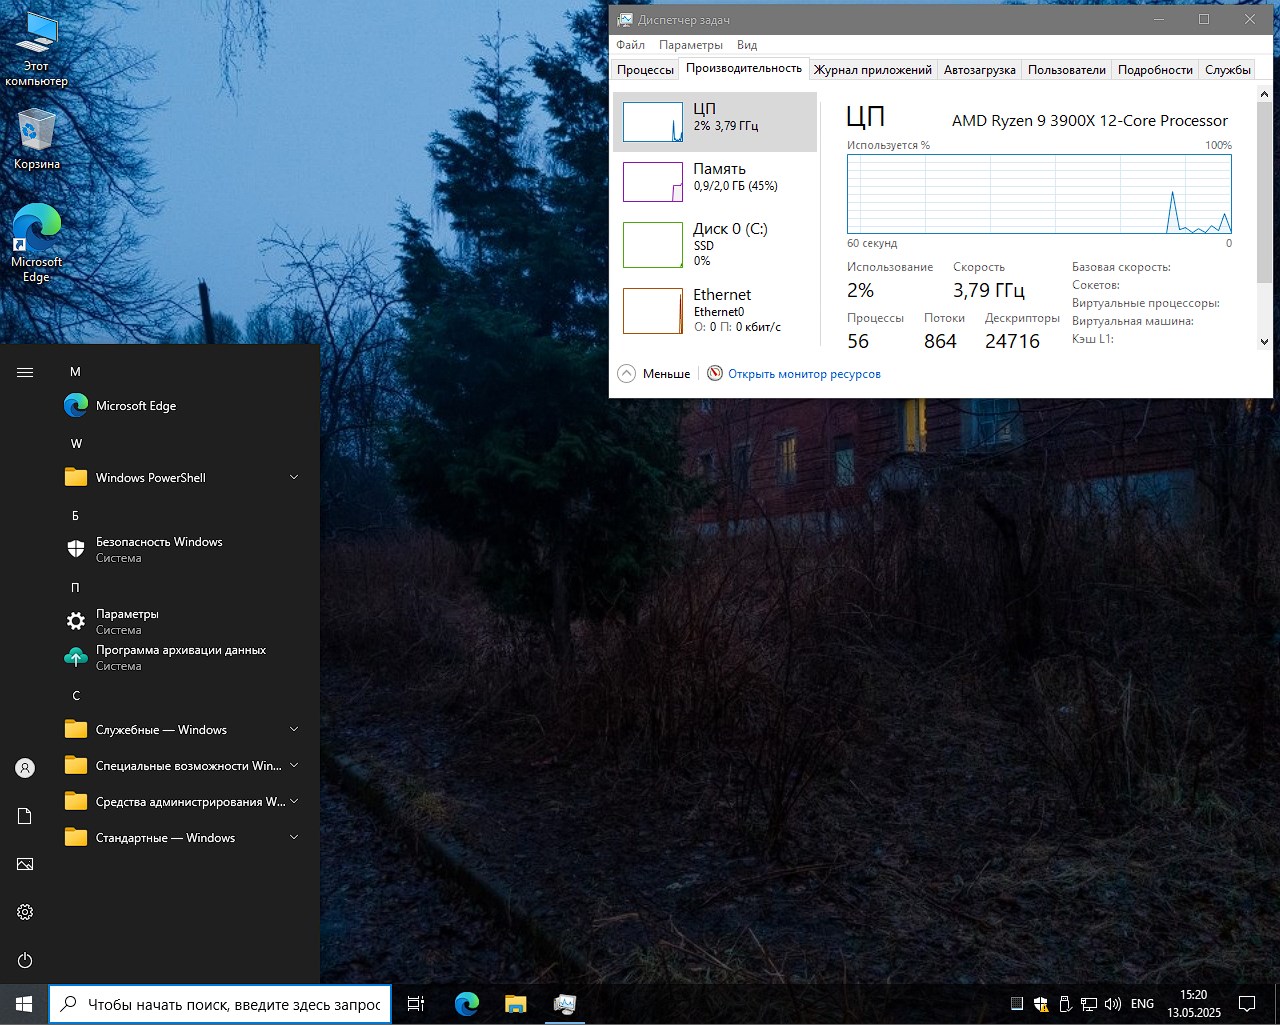Viewport: 1280px width, 1025px height.
Task: Open the Файл menu in Task Manager
Action: (630, 45)
